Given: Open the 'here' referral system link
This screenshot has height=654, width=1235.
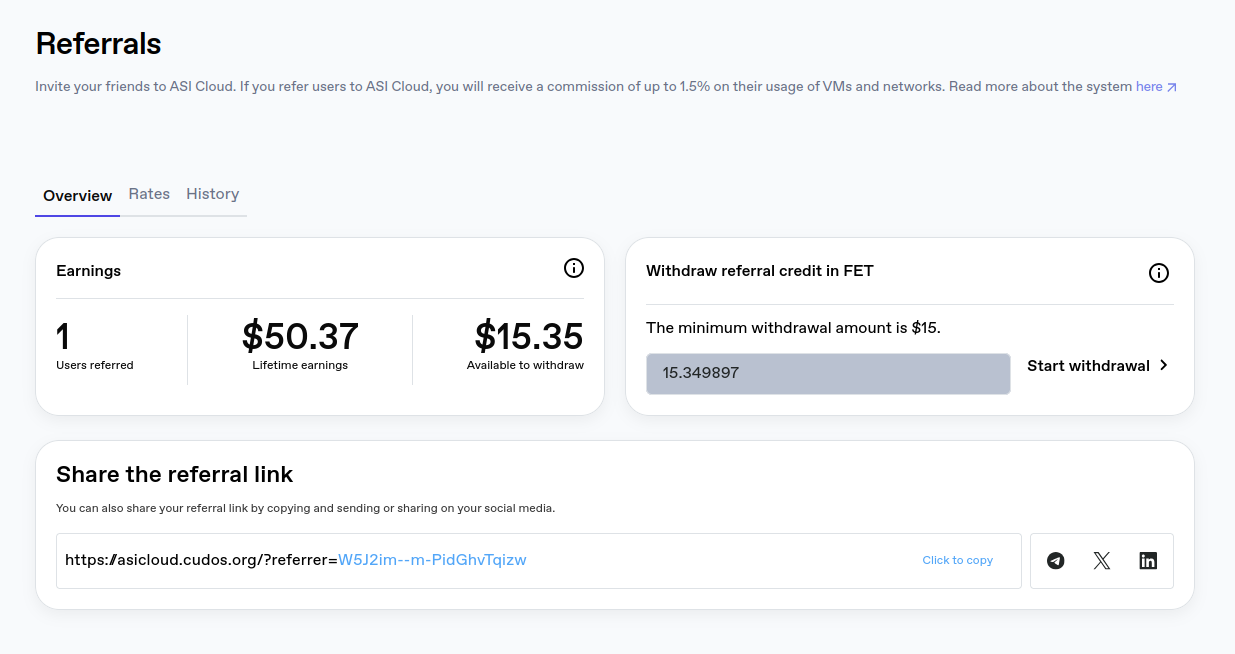Looking at the screenshot, I should (1146, 87).
